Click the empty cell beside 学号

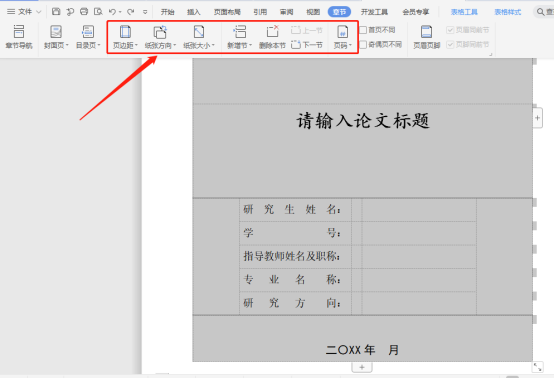pyautogui.click(x=419, y=233)
